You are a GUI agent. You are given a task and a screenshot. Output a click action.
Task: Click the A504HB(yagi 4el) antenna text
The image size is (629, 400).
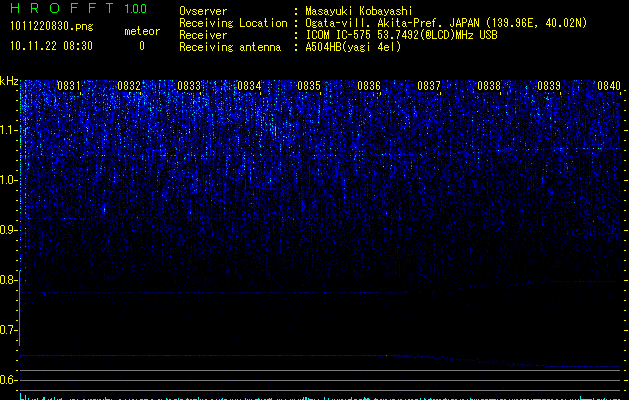coord(353,47)
